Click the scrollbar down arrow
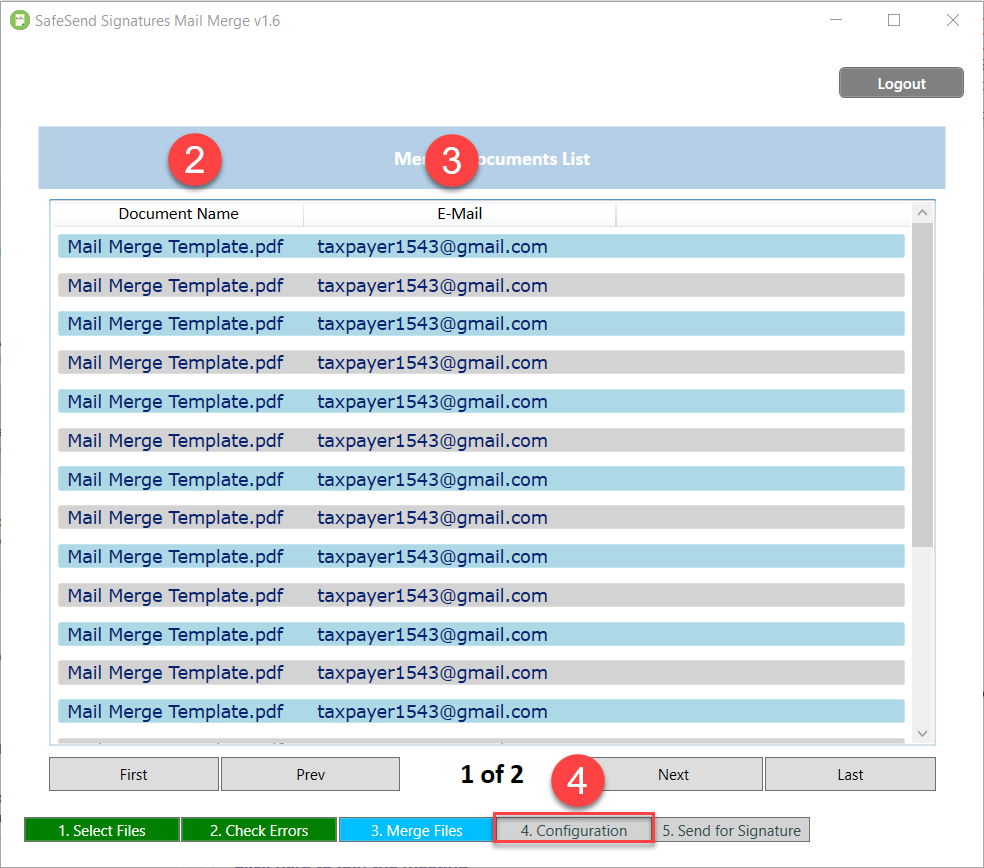This screenshot has width=984, height=868. [x=922, y=733]
